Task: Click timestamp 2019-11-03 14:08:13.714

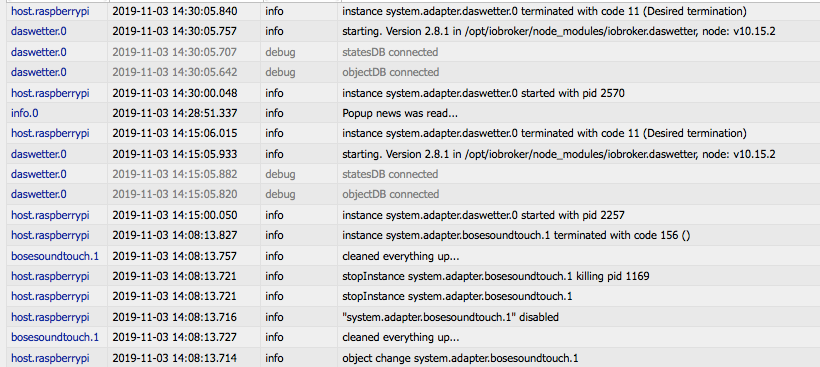Action: click(175, 358)
